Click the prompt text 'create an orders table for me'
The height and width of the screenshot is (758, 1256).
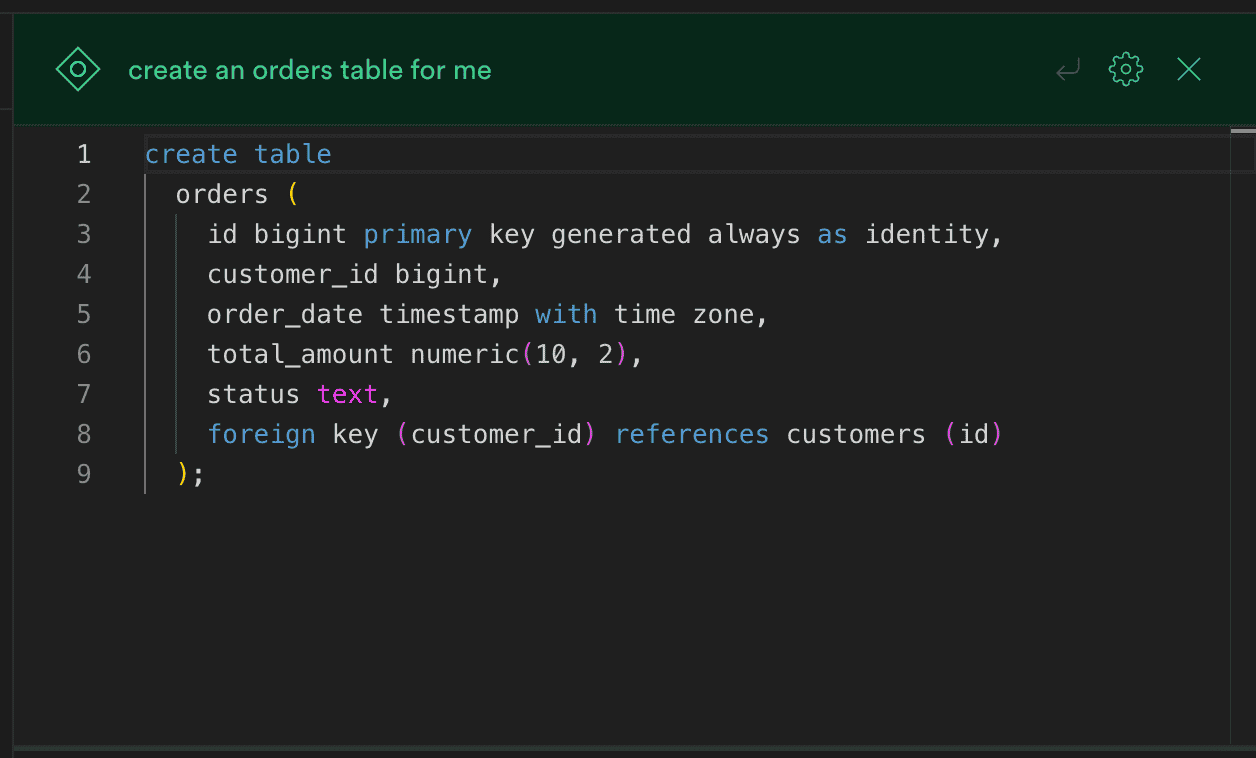click(x=310, y=70)
